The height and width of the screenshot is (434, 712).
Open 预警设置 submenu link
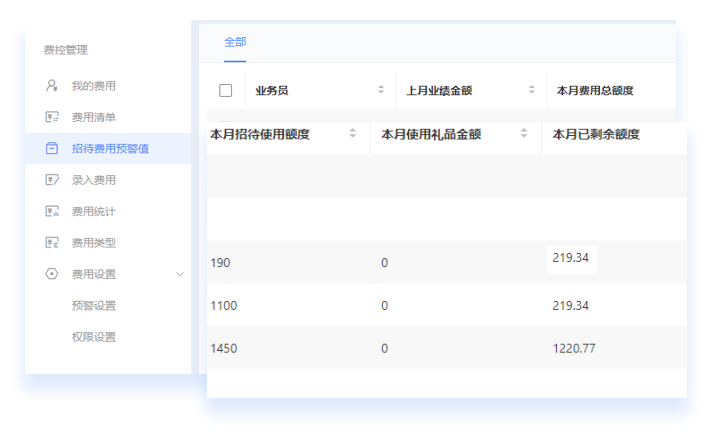93,305
